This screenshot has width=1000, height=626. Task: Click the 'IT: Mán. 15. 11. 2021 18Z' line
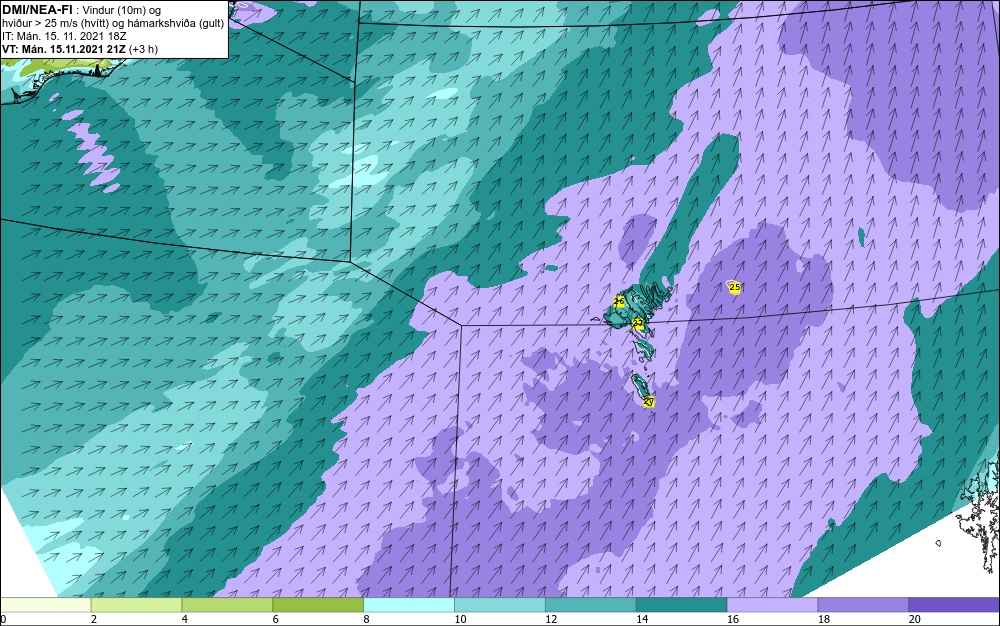point(64,36)
